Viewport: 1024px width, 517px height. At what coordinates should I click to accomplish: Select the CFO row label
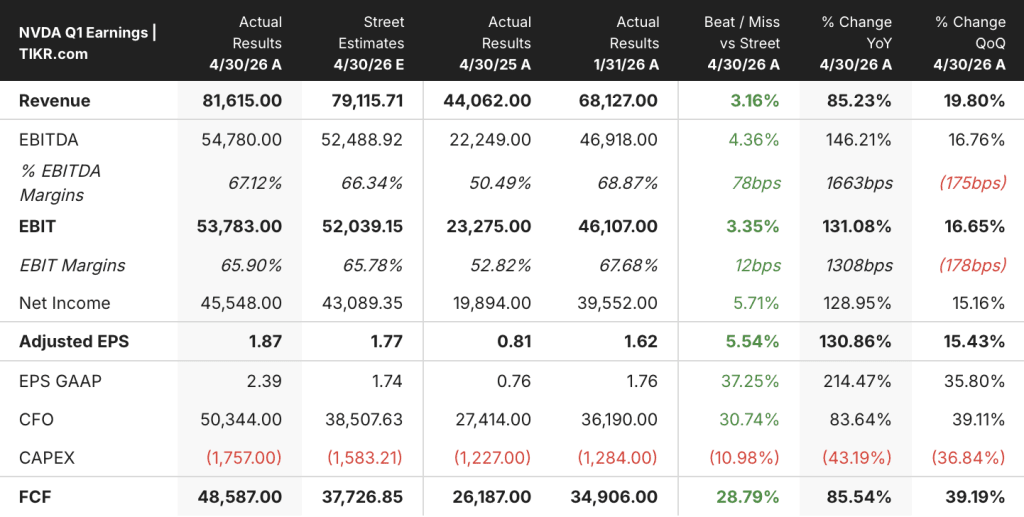pyautogui.click(x=37, y=419)
